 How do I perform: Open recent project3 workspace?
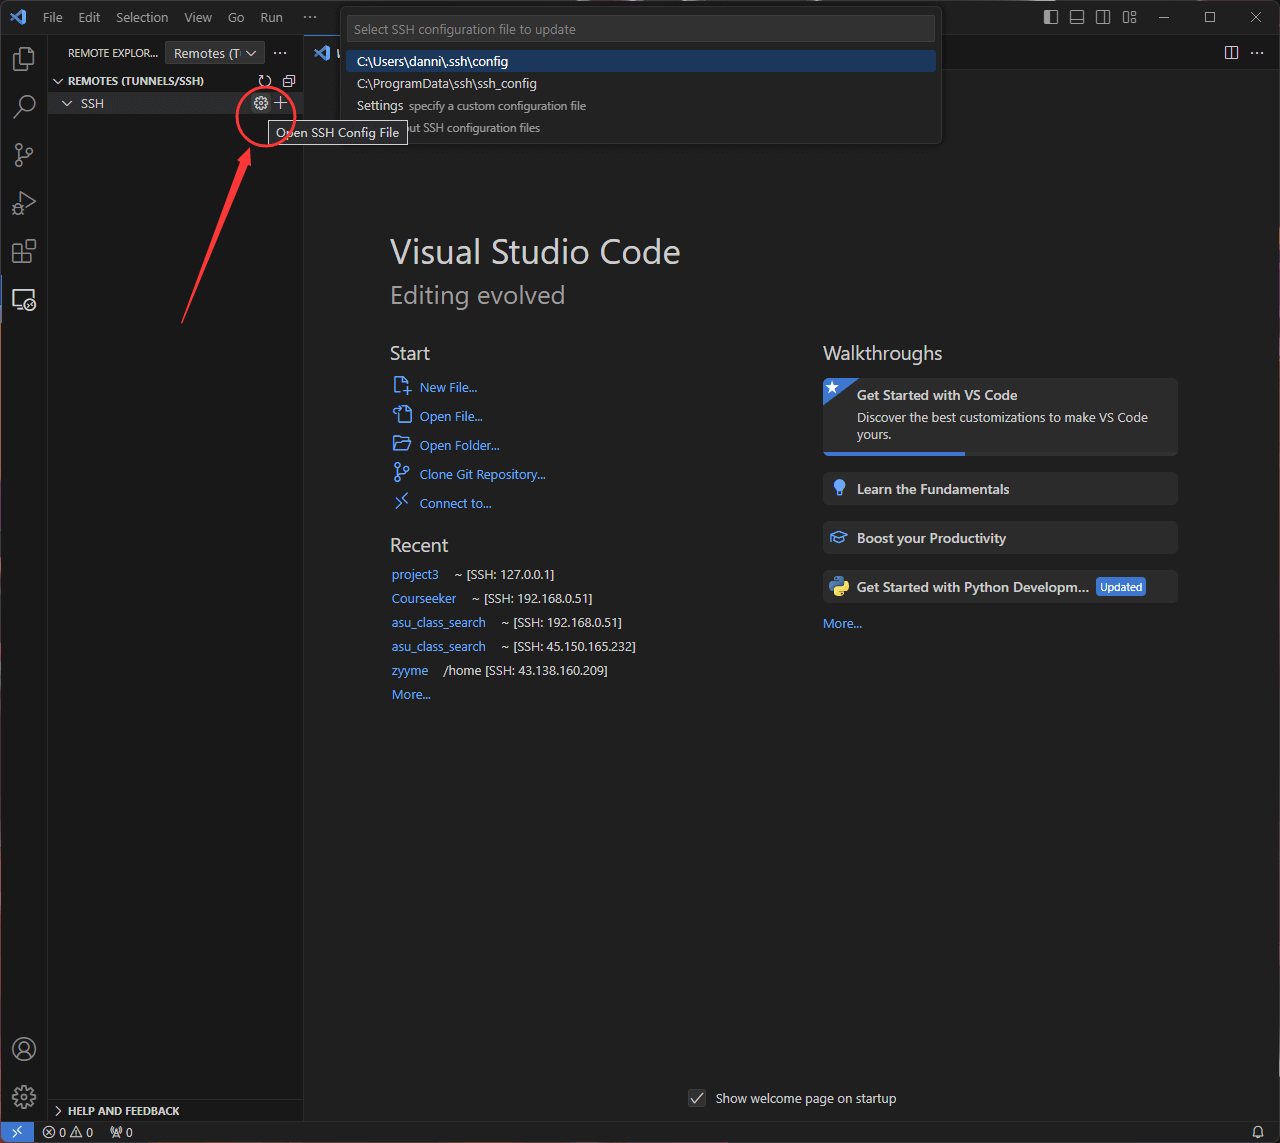pos(415,574)
